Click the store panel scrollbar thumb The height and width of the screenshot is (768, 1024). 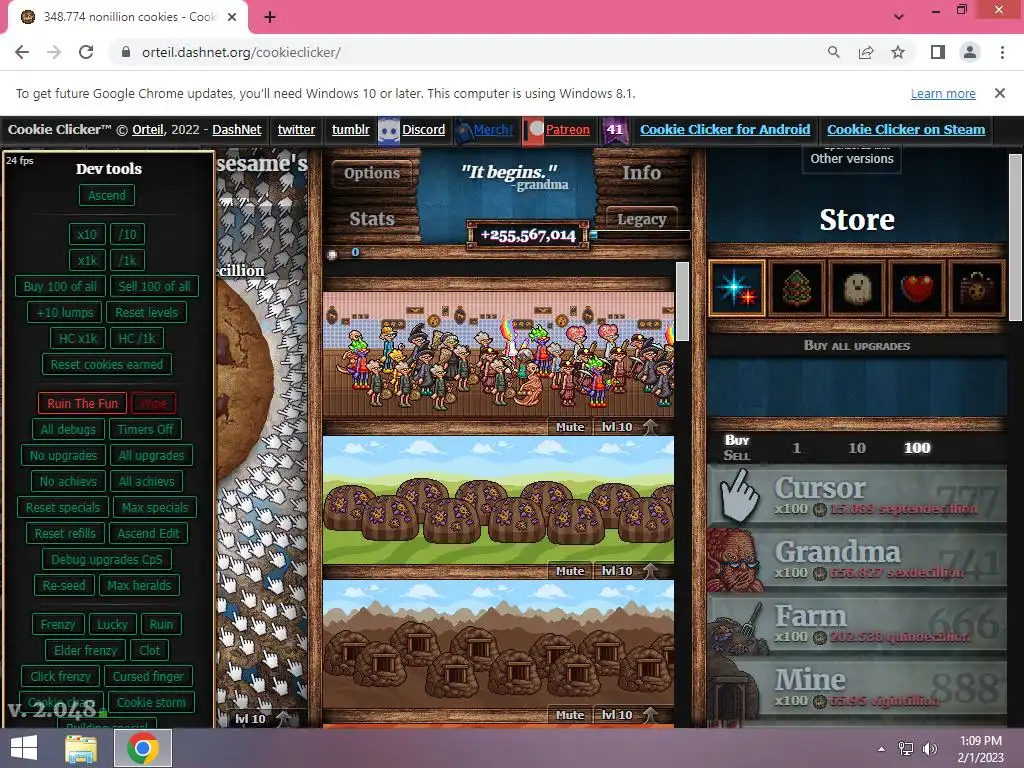pos(1014,238)
